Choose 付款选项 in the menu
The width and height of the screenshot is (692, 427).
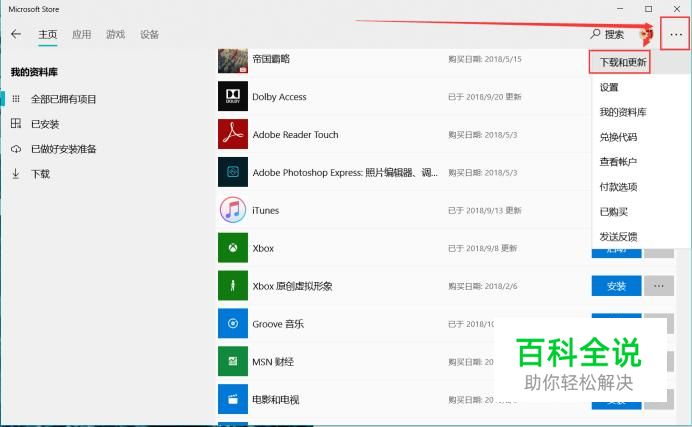618,187
